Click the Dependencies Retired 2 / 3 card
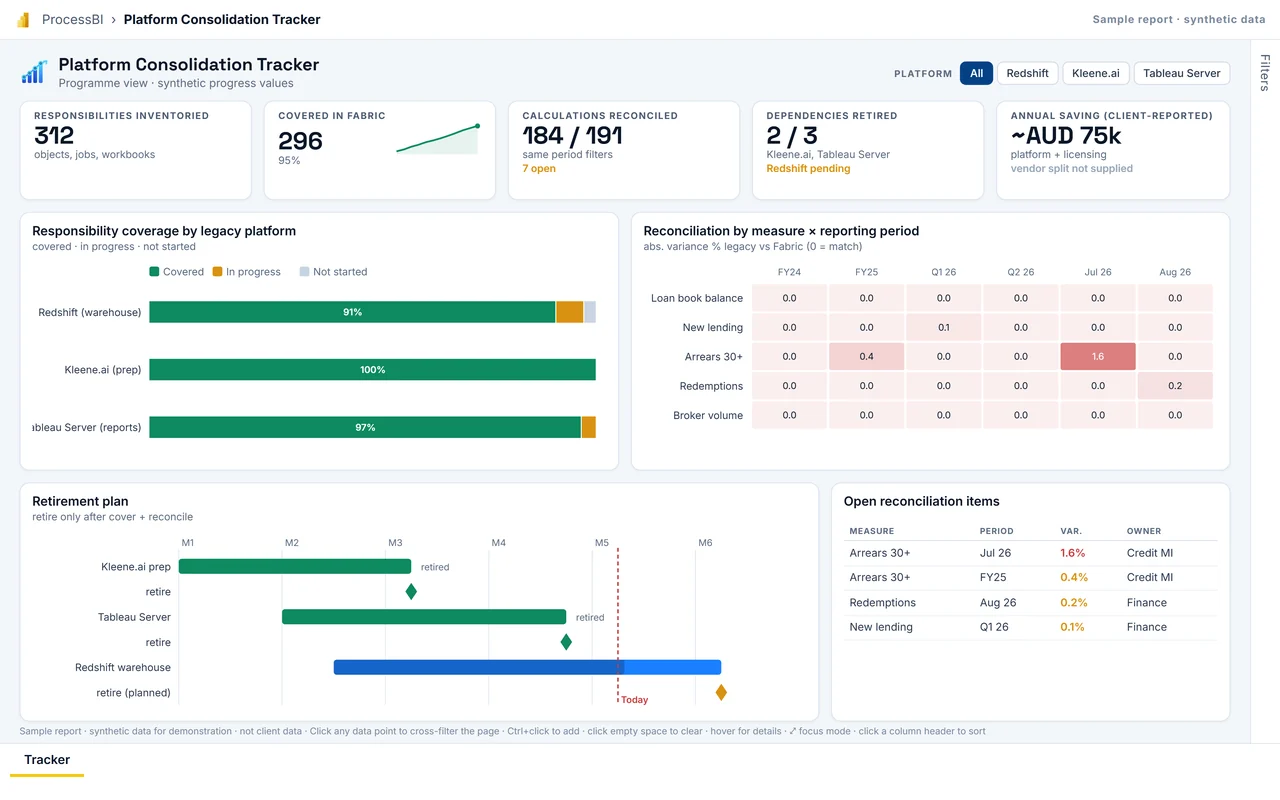The width and height of the screenshot is (1280, 800). click(x=868, y=150)
